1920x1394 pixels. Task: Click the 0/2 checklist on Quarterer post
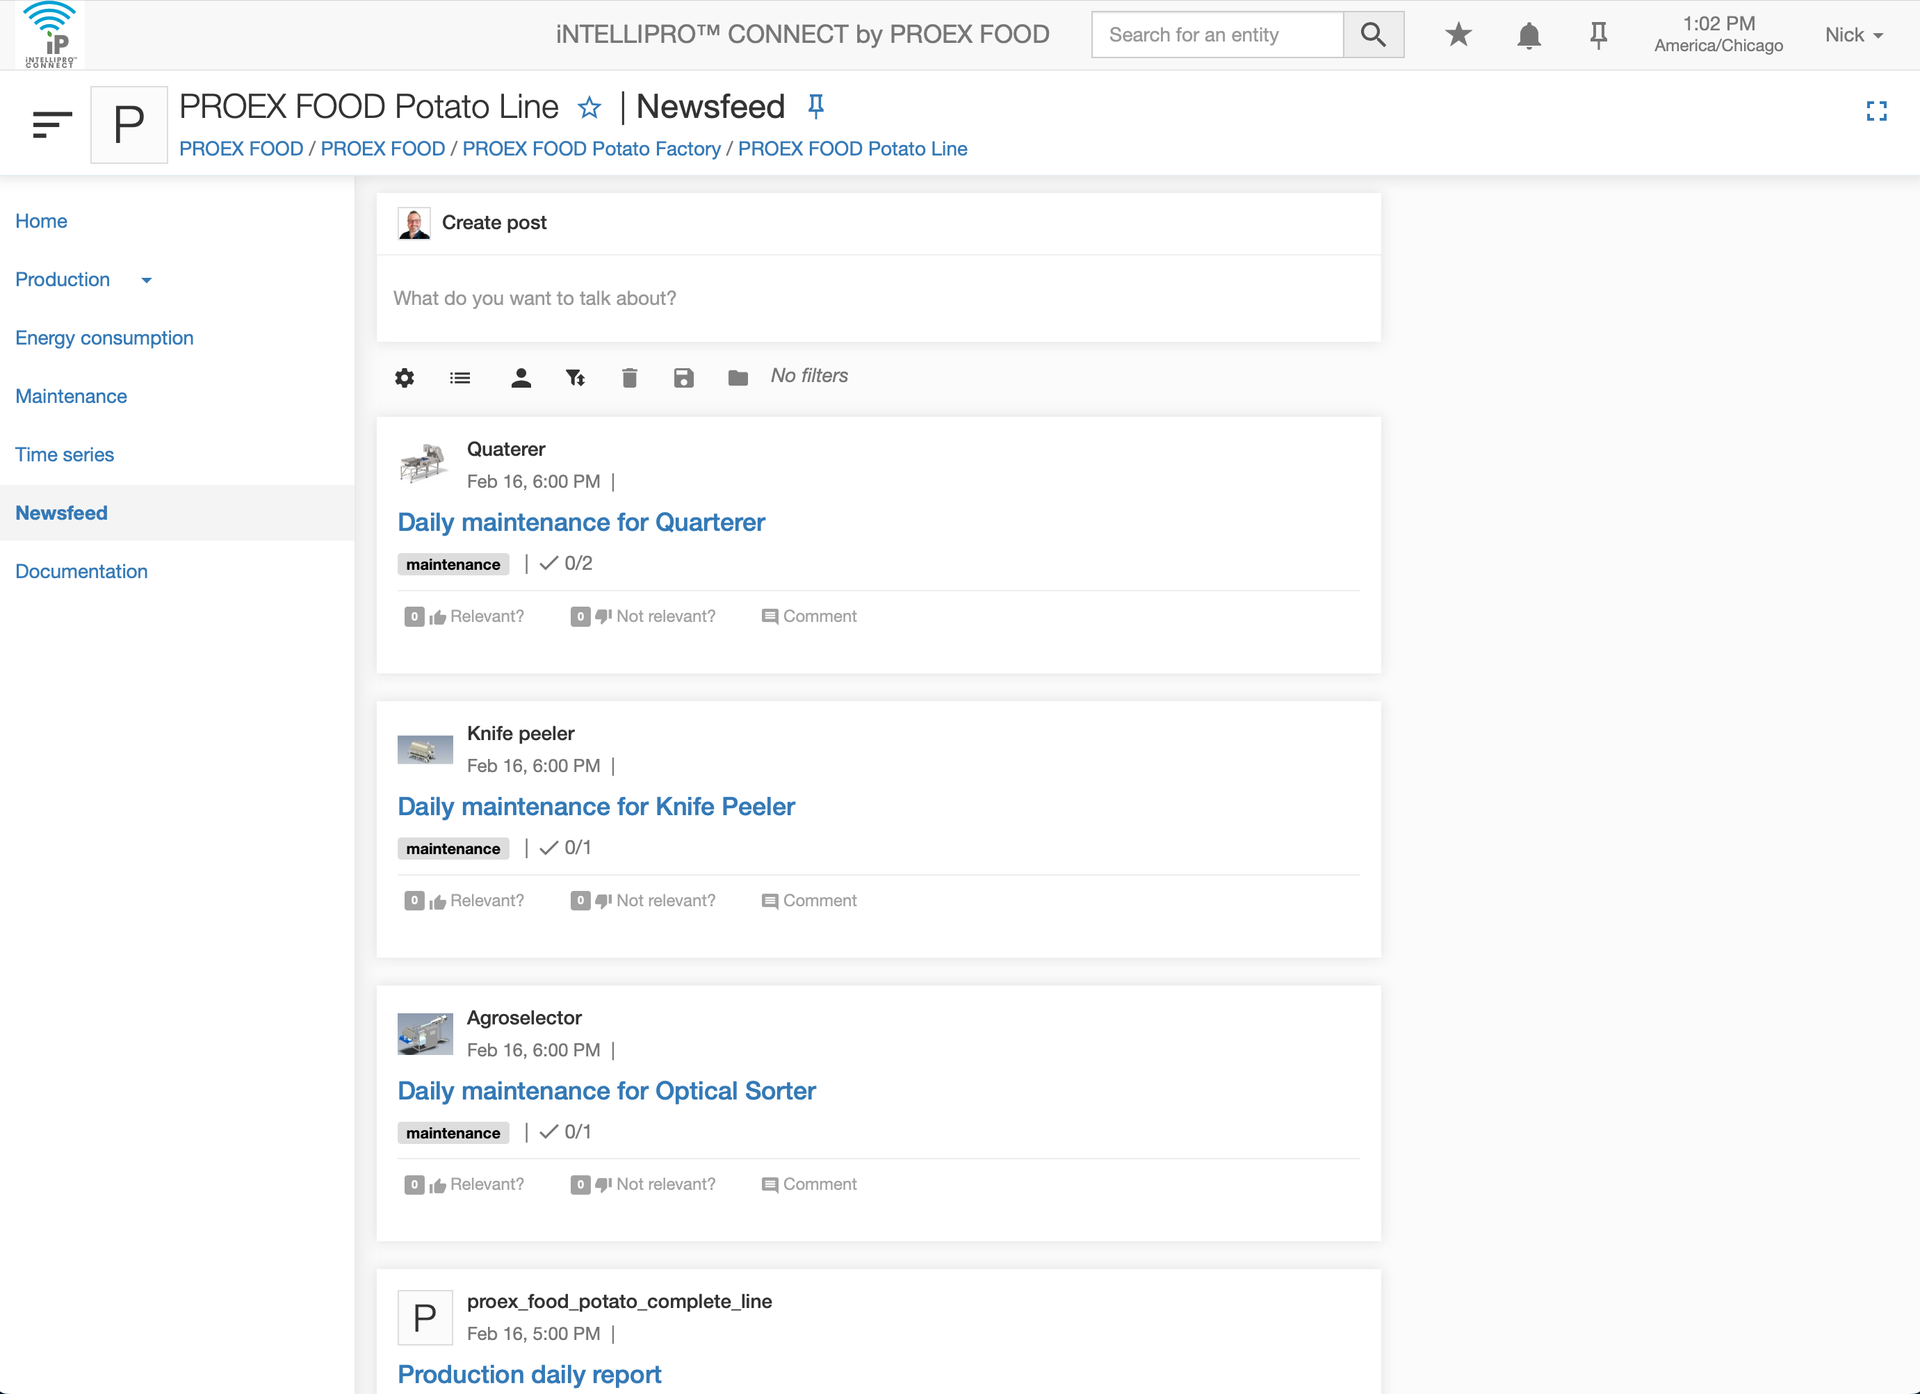[566, 563]
